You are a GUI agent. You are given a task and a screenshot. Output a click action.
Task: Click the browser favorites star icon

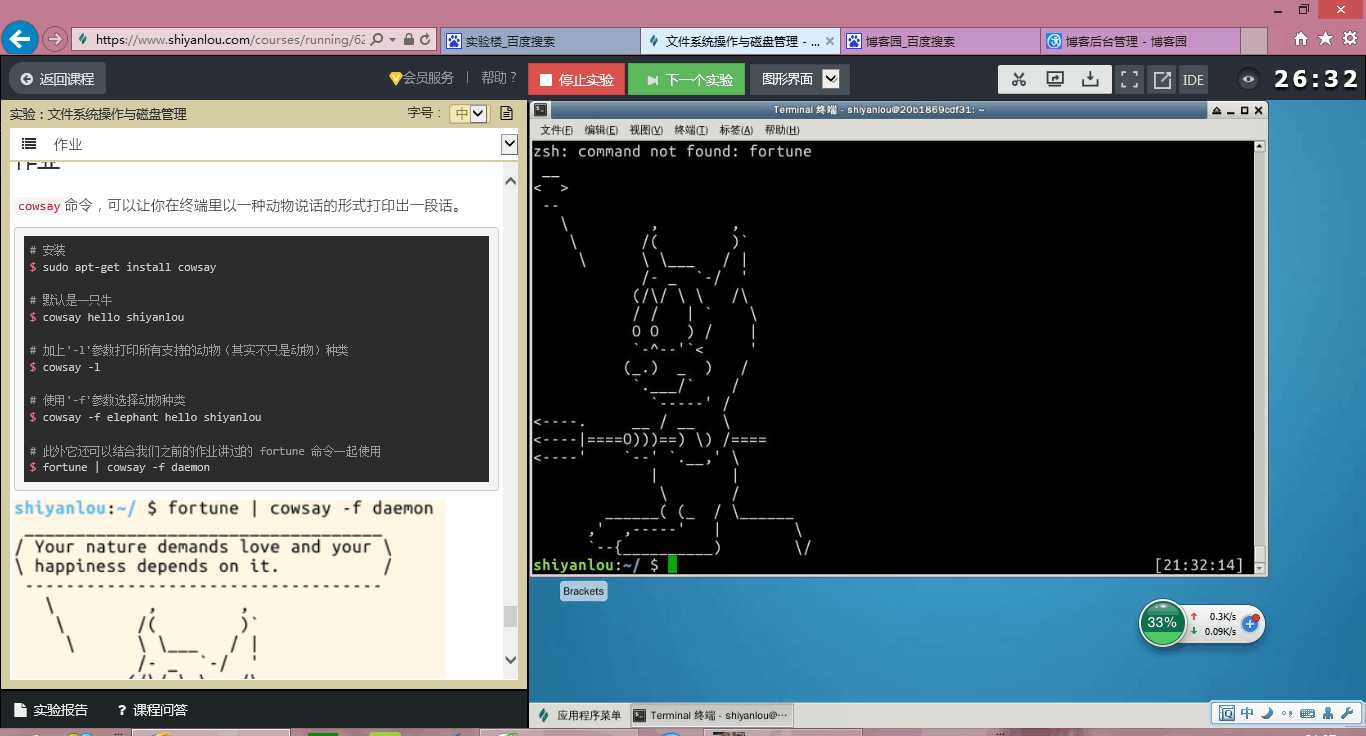pos(1325,39)
